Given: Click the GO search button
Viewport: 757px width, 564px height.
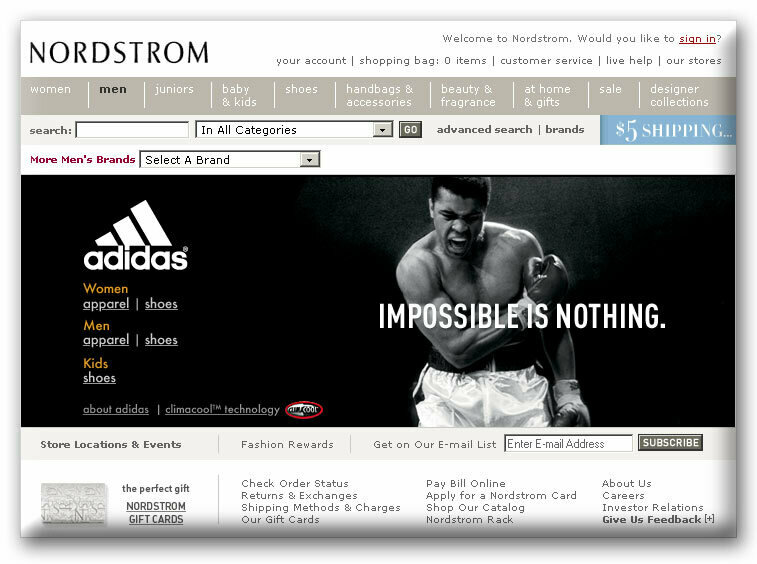Looking at the screenshot, I should tap(410, 129).
